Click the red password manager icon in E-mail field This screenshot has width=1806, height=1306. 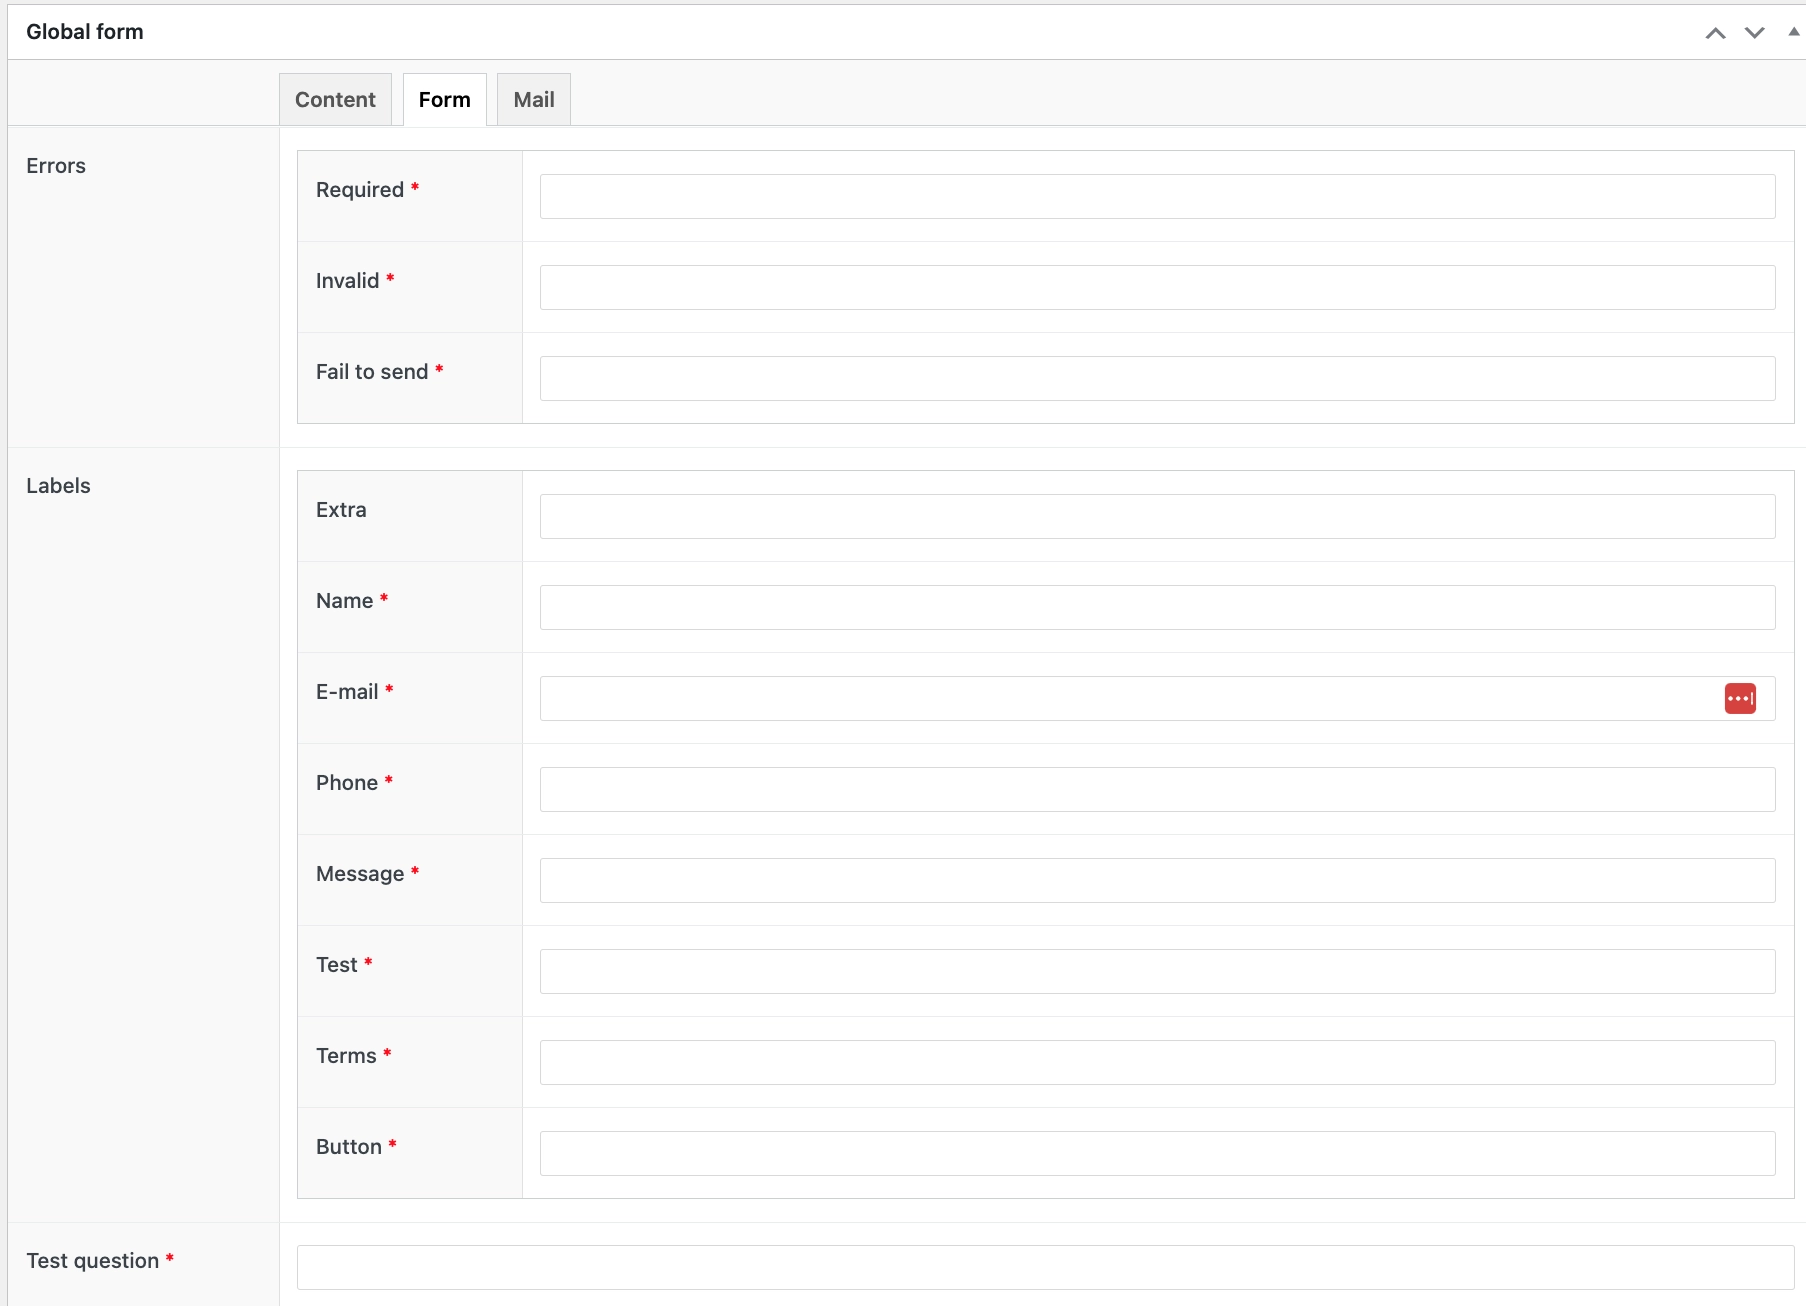click(1739, 698)
